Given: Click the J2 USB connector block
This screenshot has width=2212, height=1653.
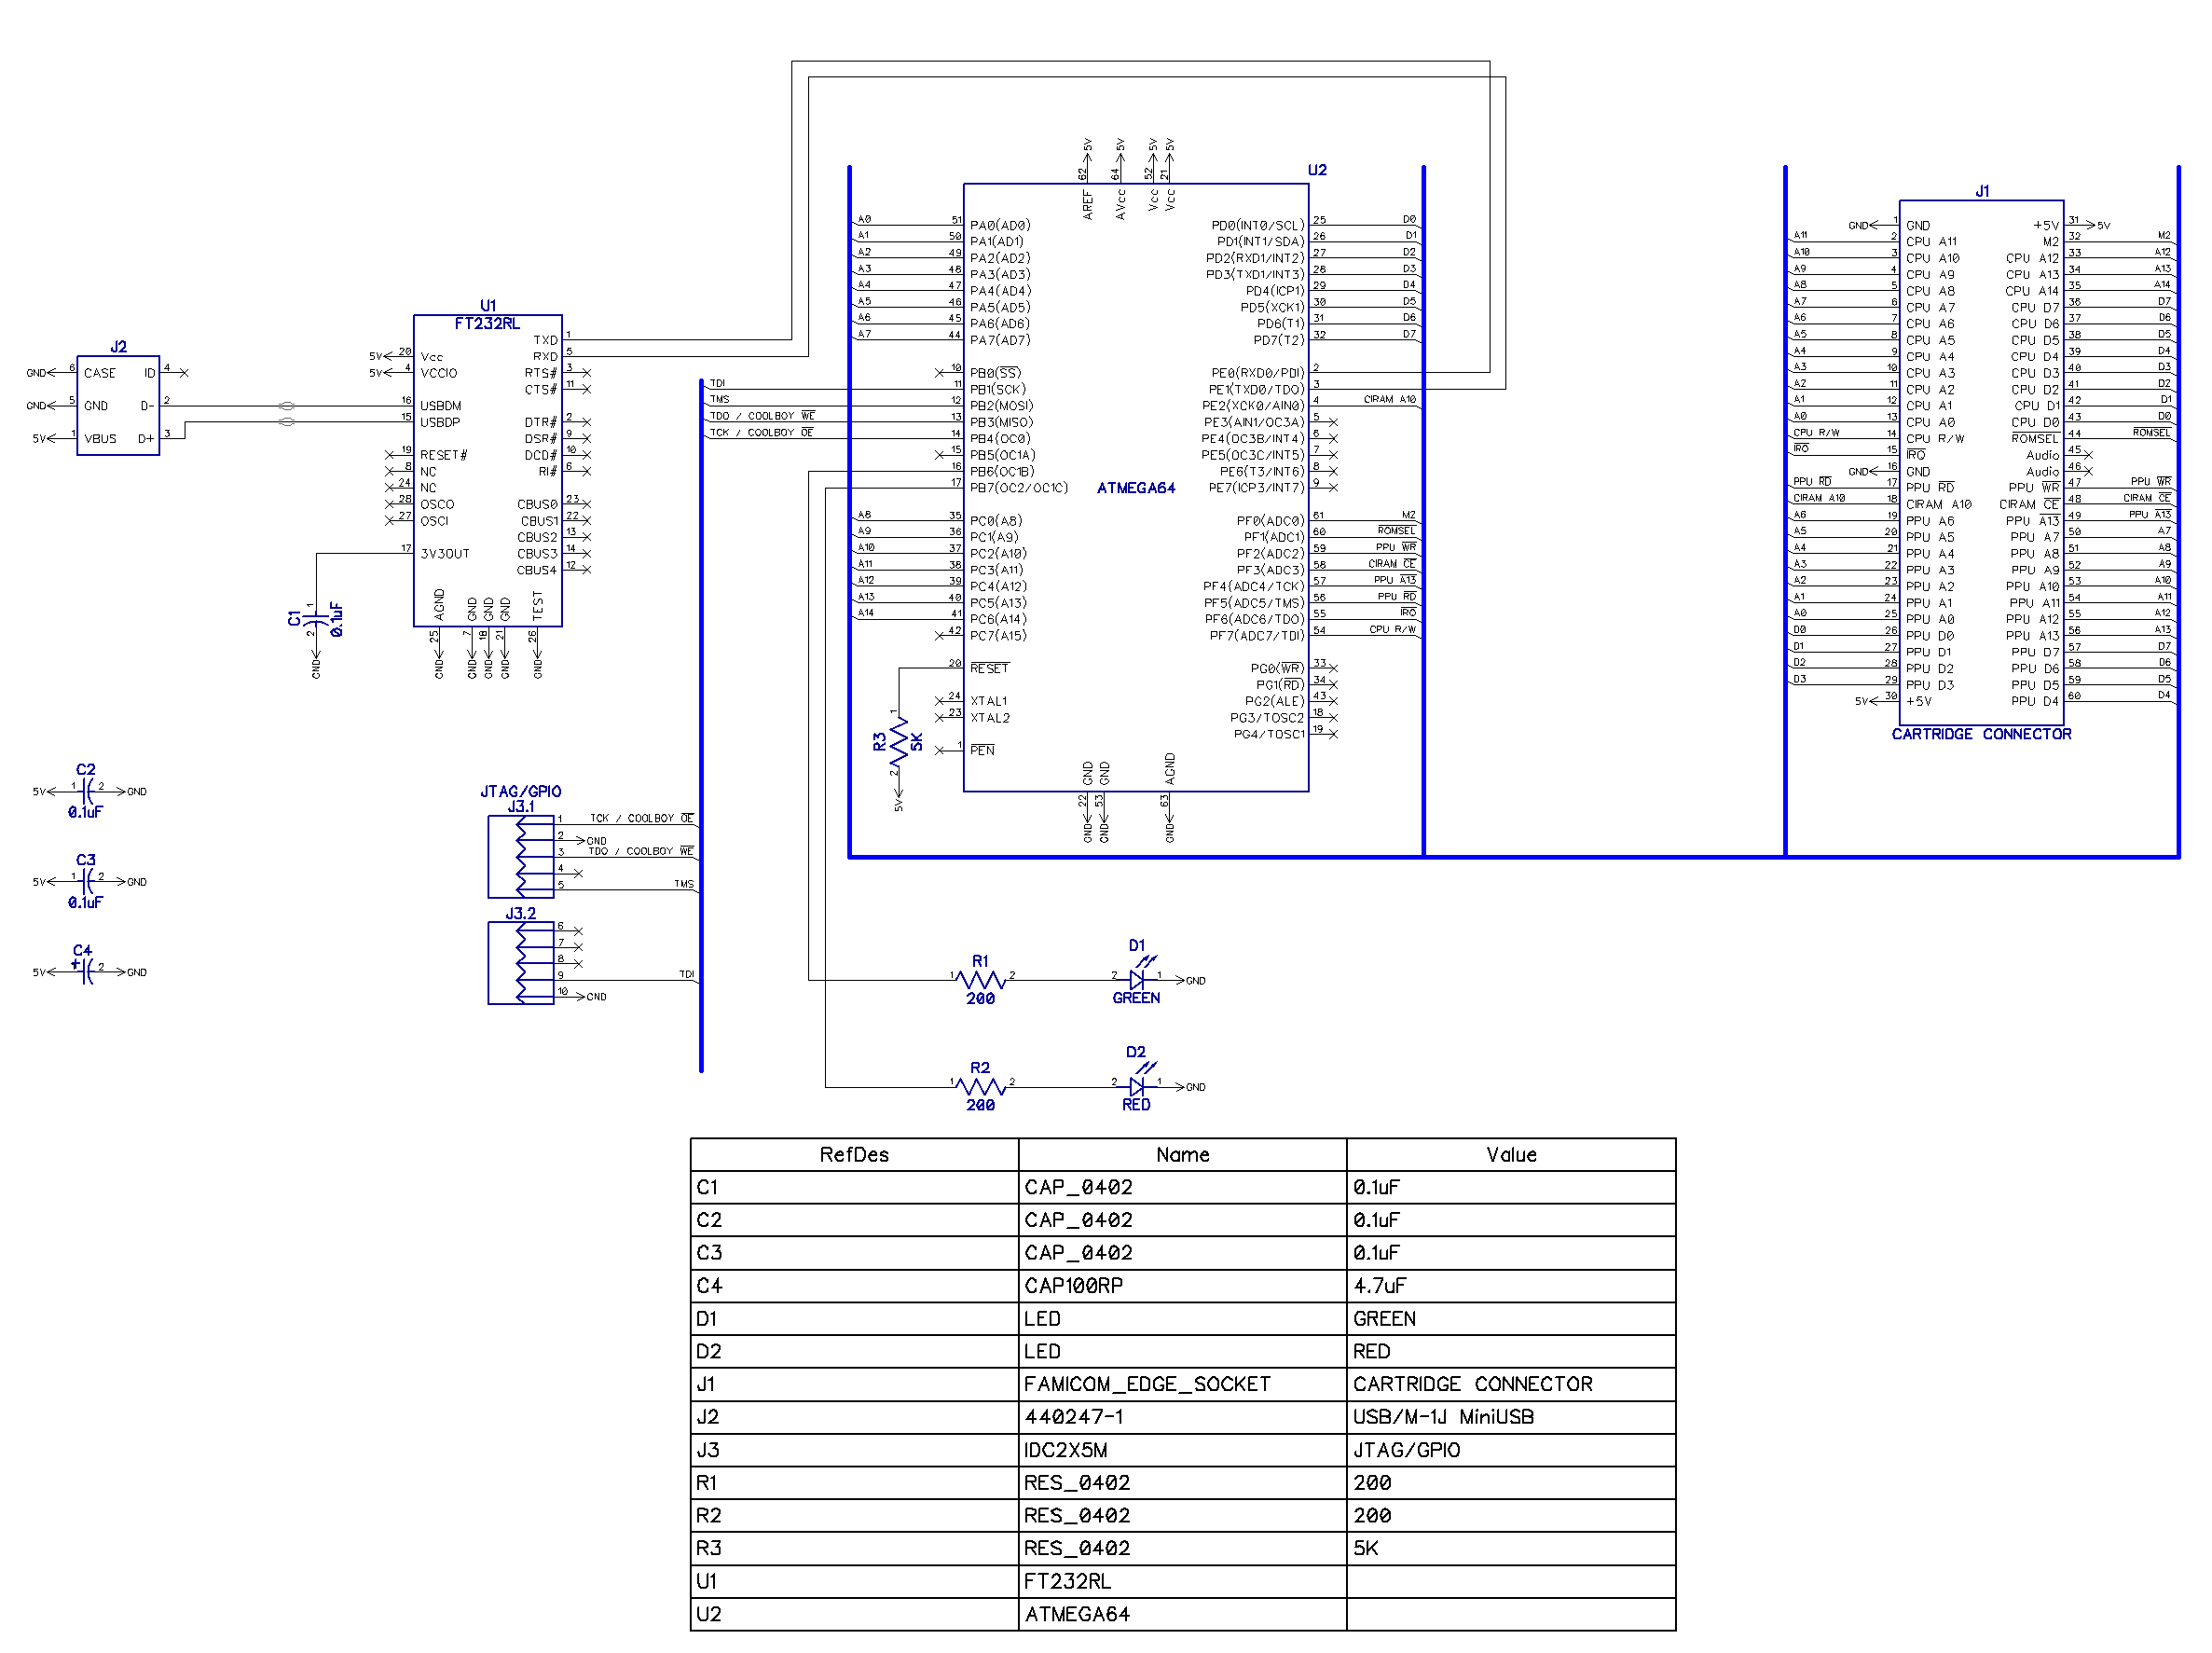Looking at the screenshot, I should pos(118,406).
